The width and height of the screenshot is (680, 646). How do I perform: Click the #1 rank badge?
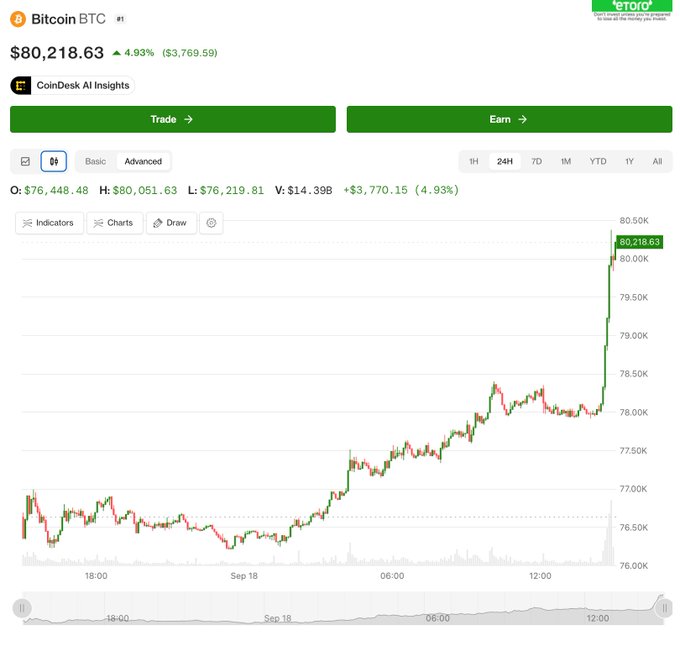[x=120, y=19]
